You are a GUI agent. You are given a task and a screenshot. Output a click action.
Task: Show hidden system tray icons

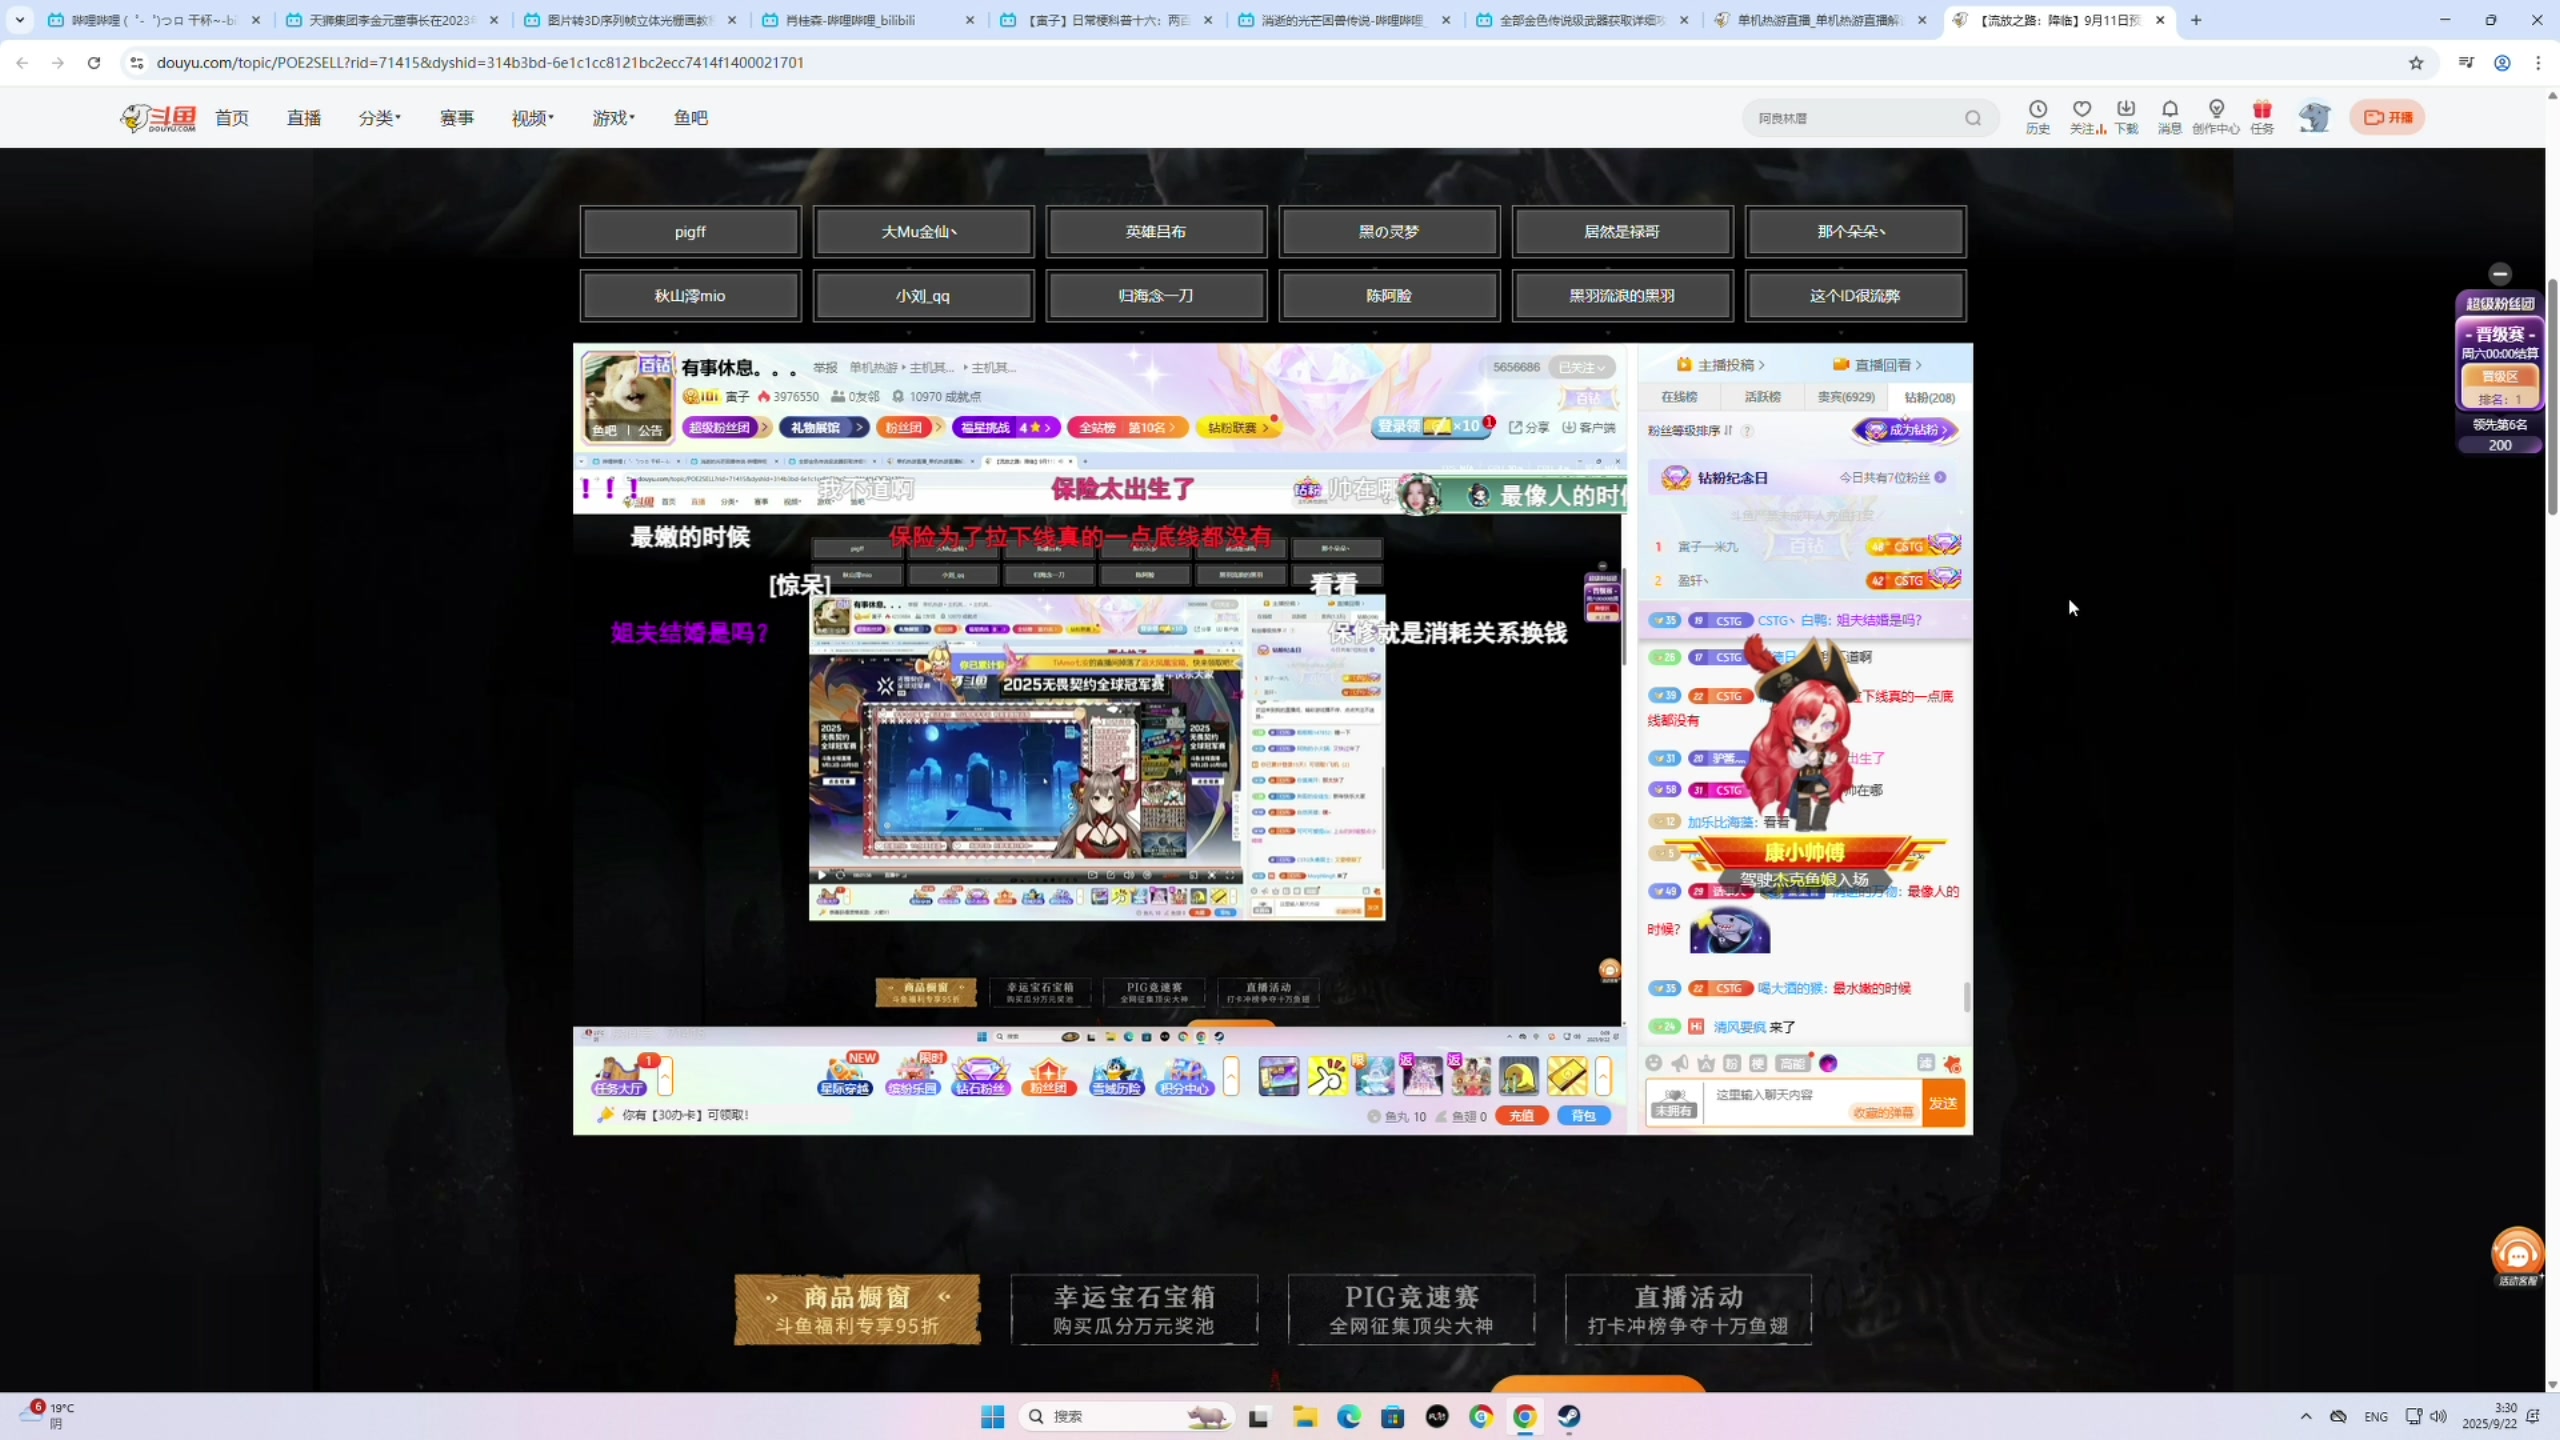click(2306, 1416)
